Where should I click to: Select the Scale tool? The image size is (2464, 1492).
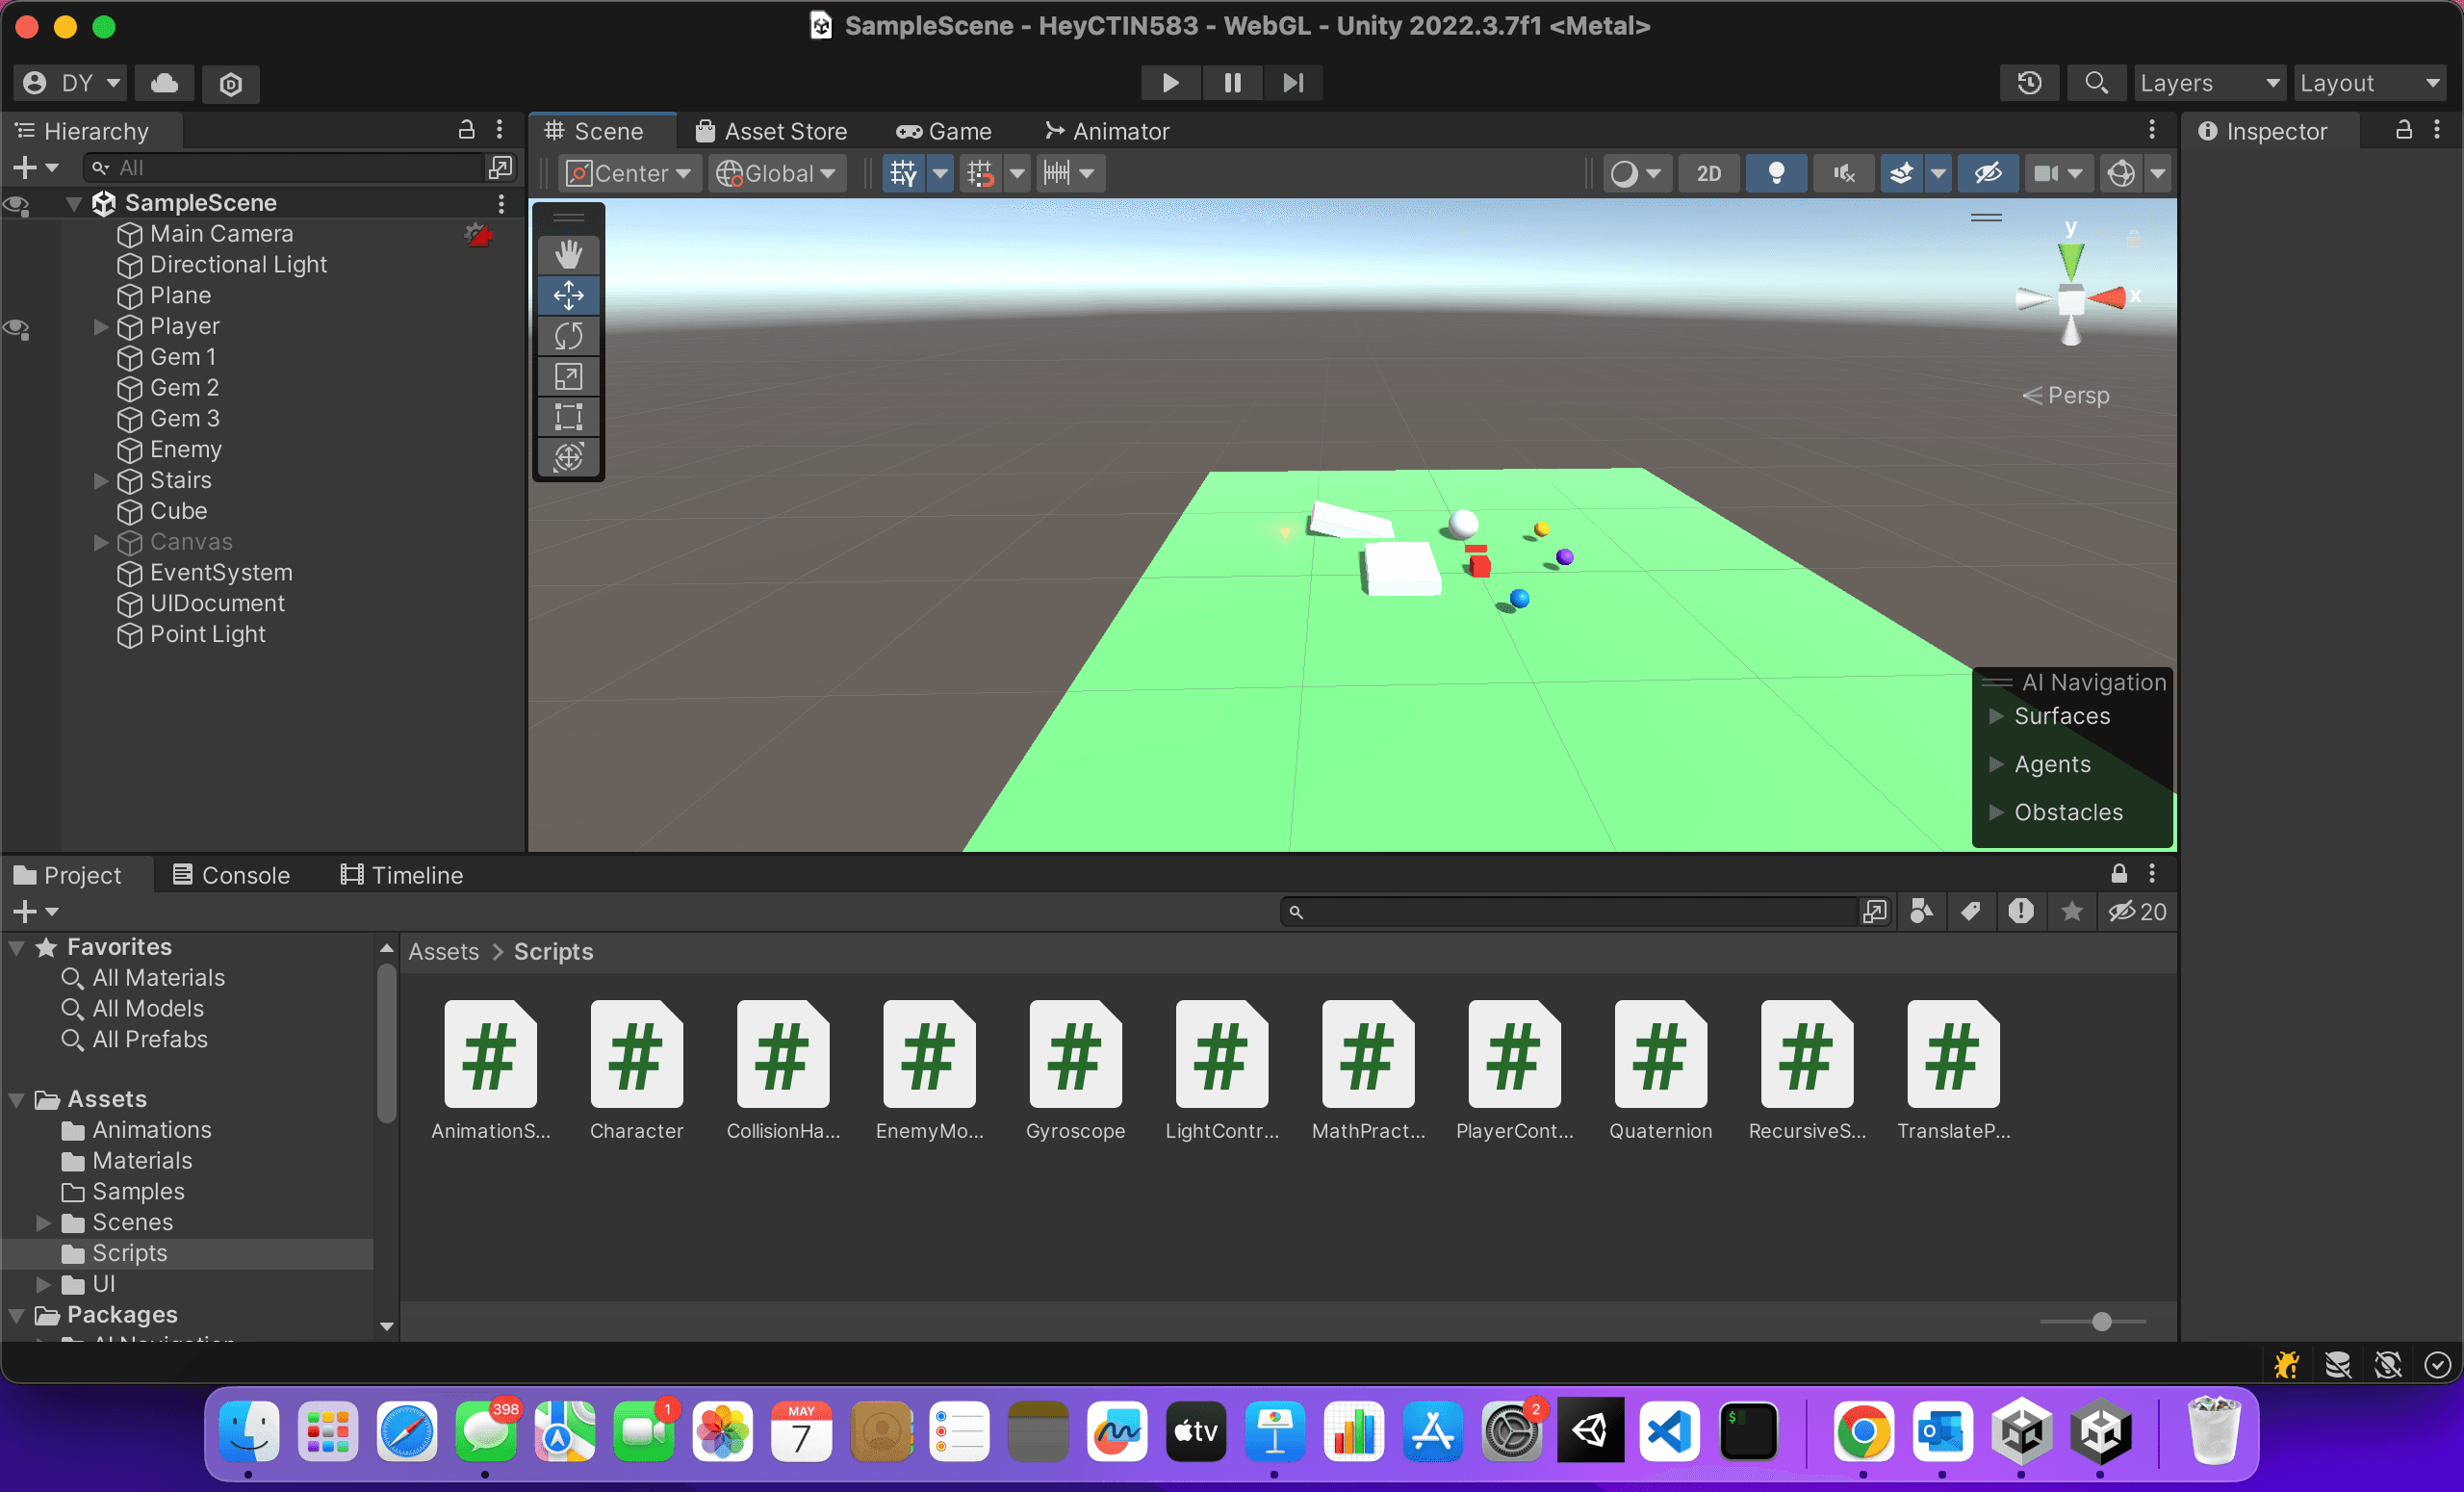[568, 377]
